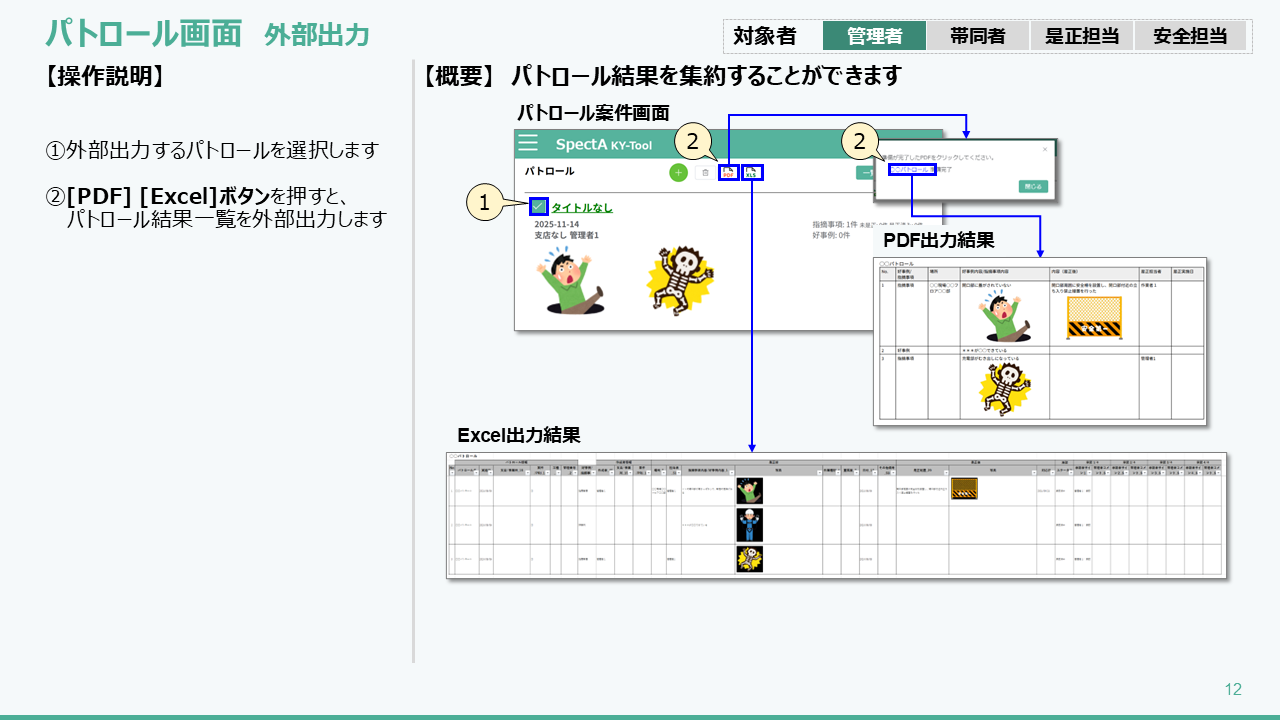Click the helmeted worker photo in the Excel result
The image size is (1280, 720).
(x=749, y=524)
